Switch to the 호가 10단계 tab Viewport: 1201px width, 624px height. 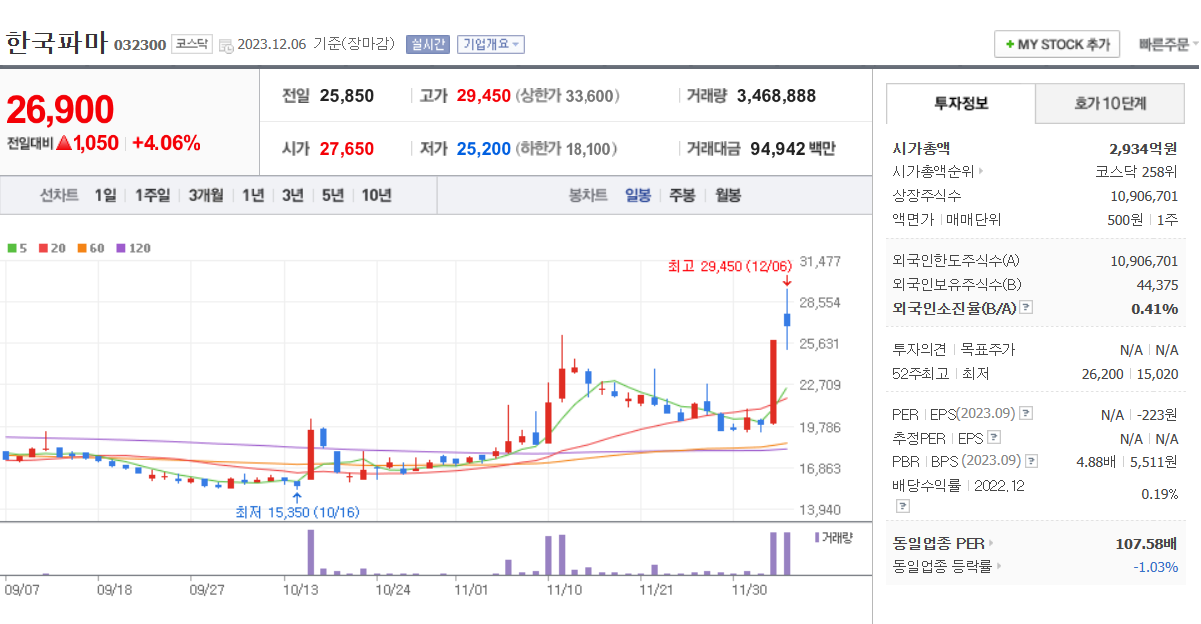[1110, 103]
